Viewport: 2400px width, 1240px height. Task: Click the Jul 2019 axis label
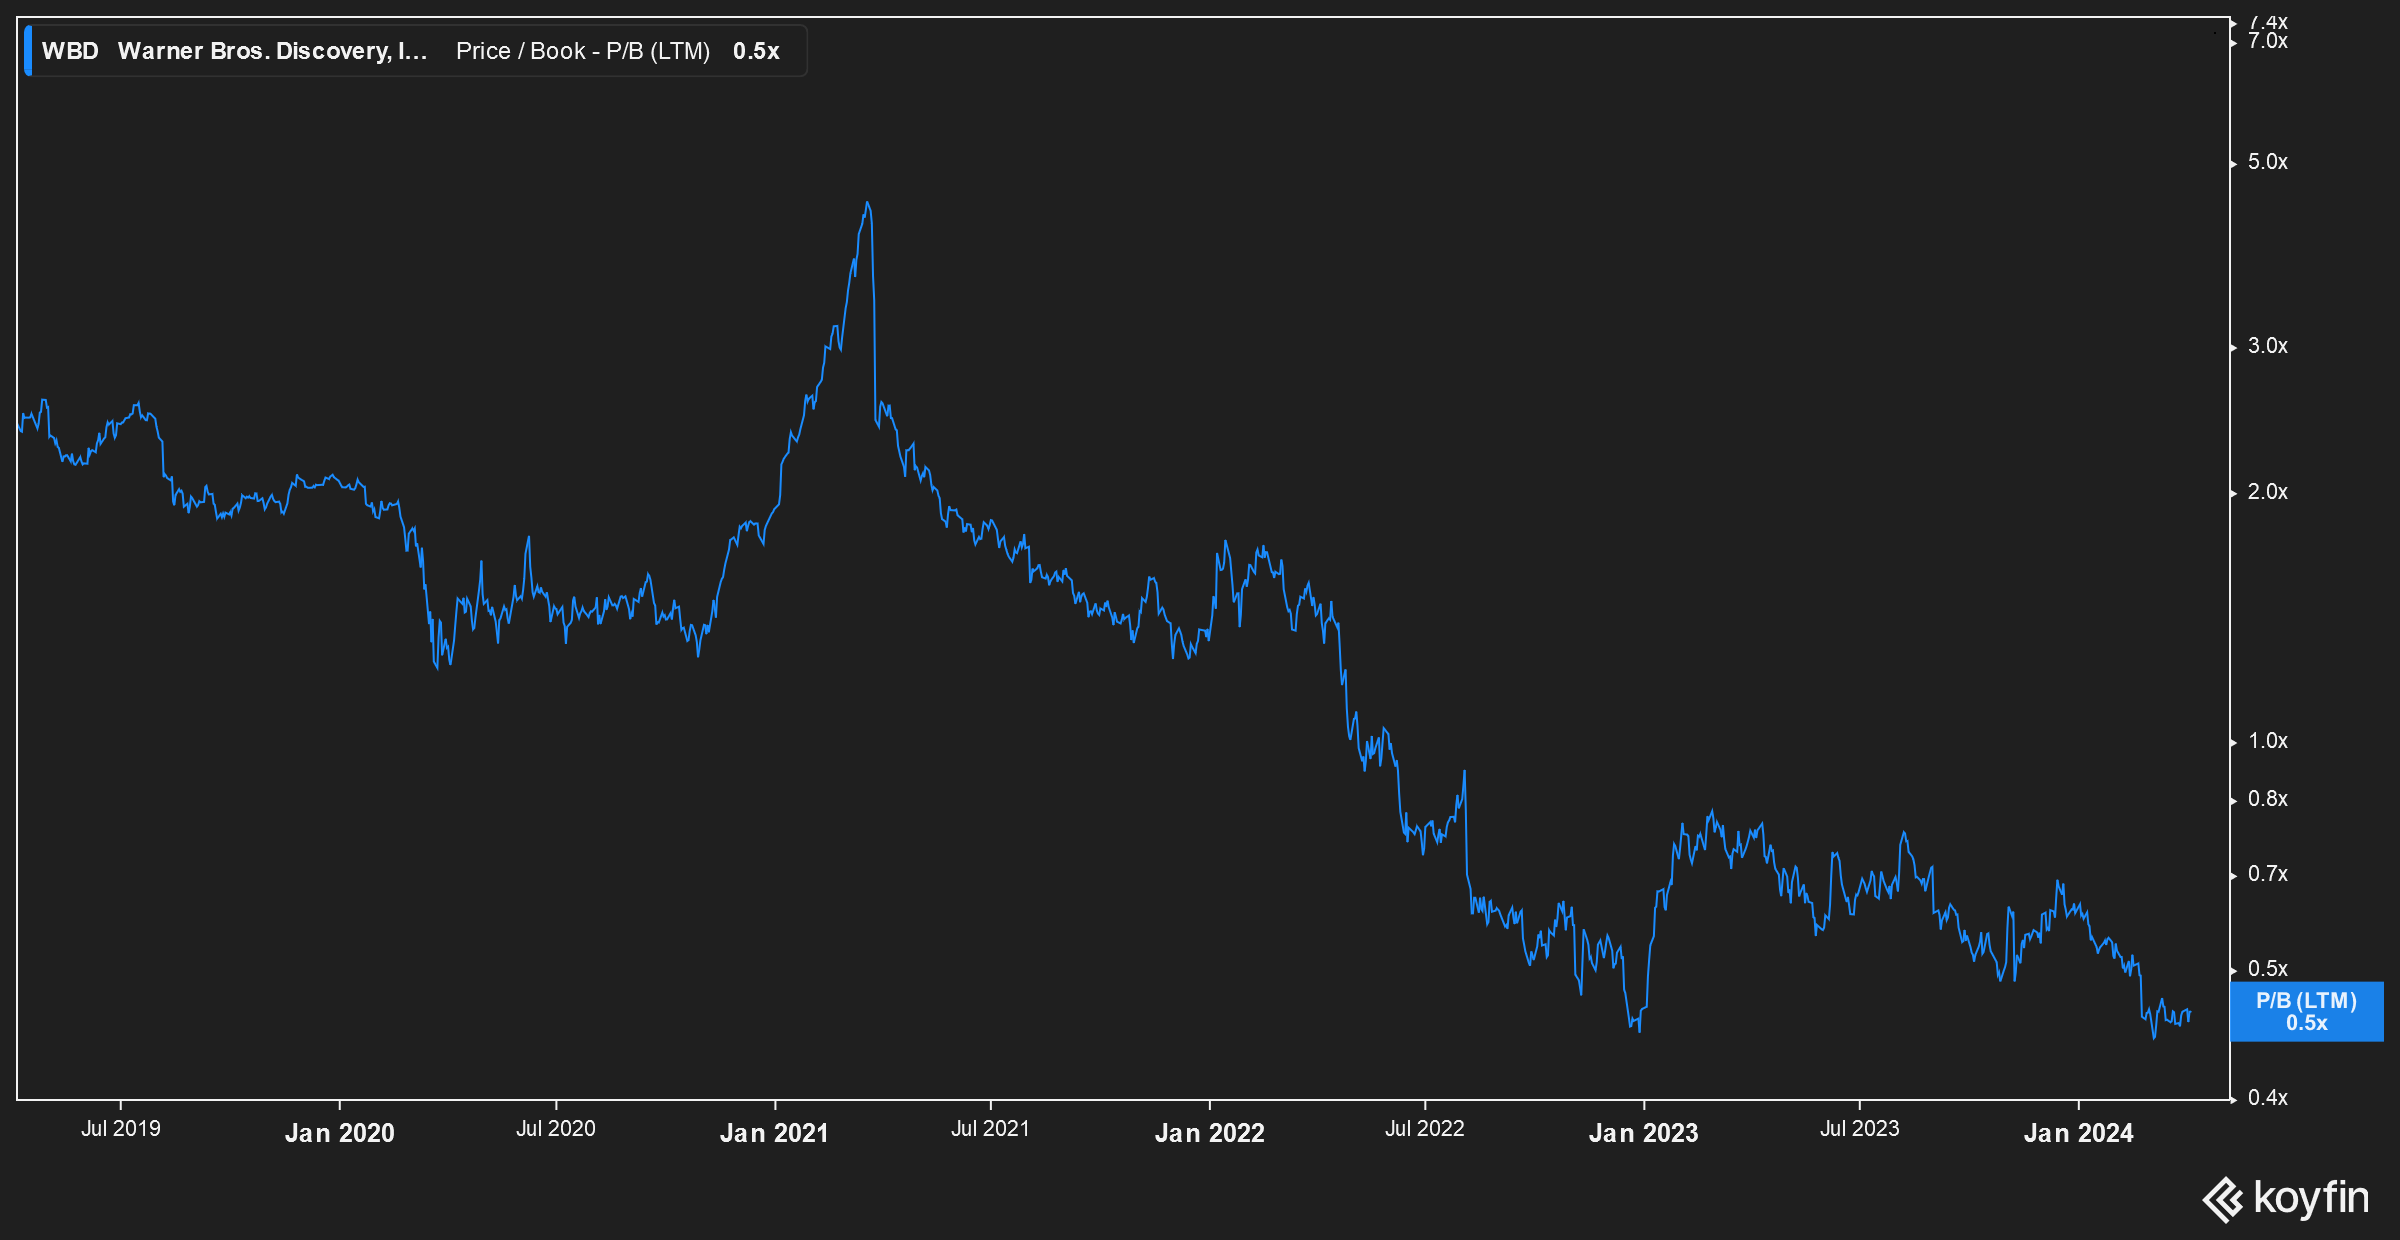click(121, 1128)
